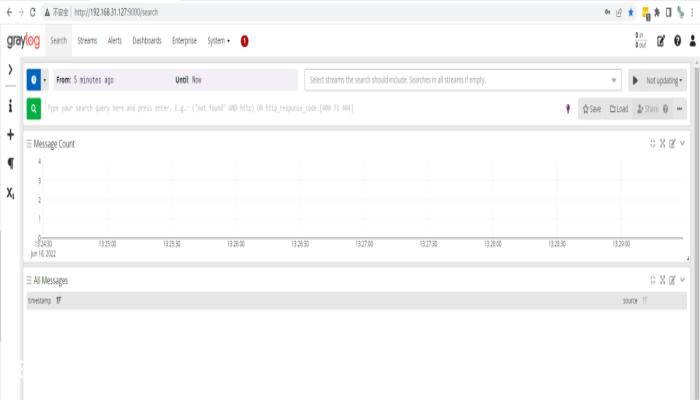Click the in/out throughput indicator
700x400 pixels.
point(641,40)
